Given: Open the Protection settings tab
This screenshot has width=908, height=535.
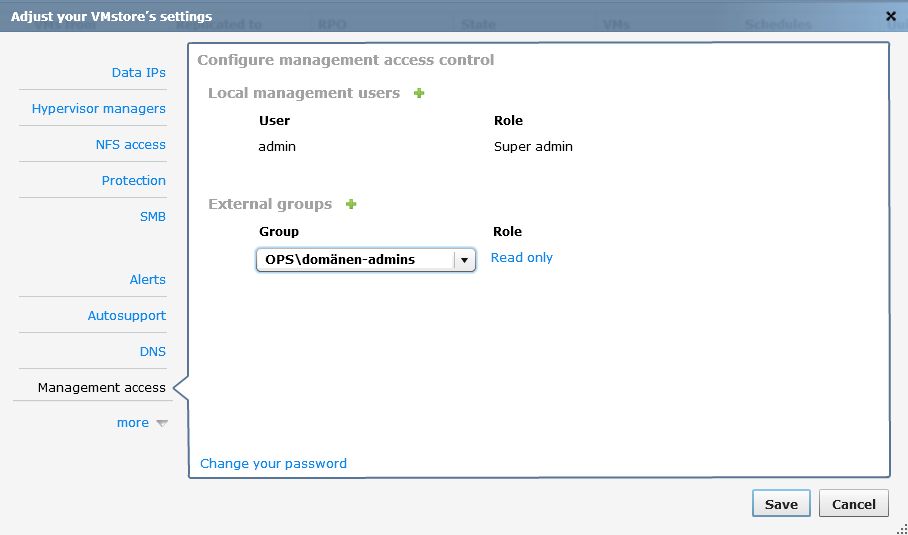Looking at the screenshot, I should [x=133, y=181].
